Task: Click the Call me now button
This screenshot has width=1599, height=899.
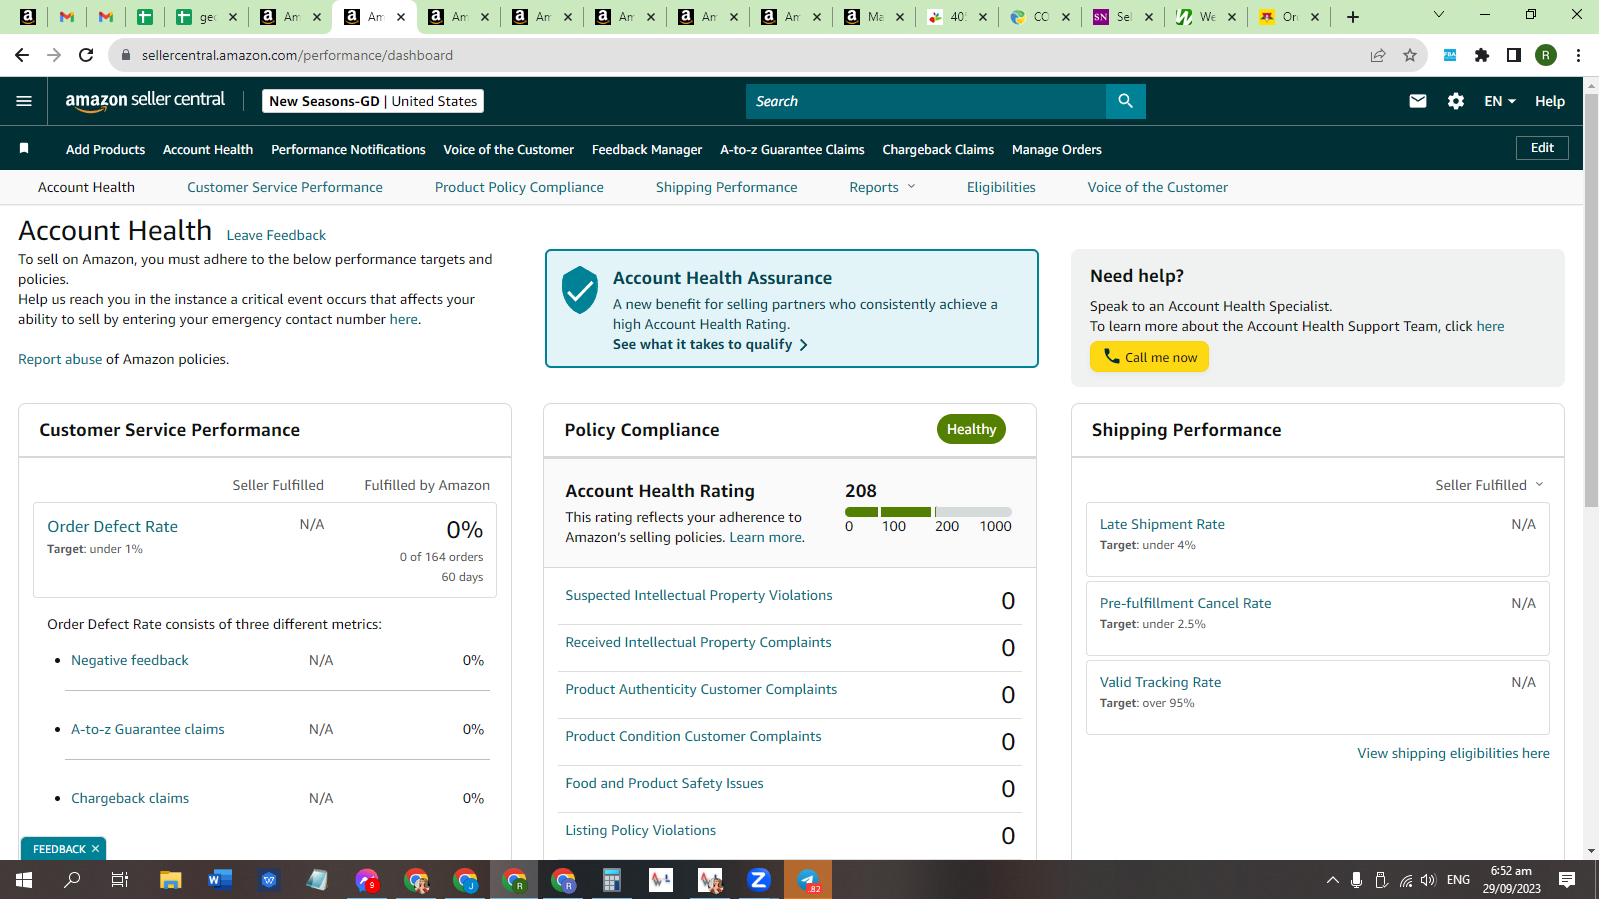Action: 1149,357
